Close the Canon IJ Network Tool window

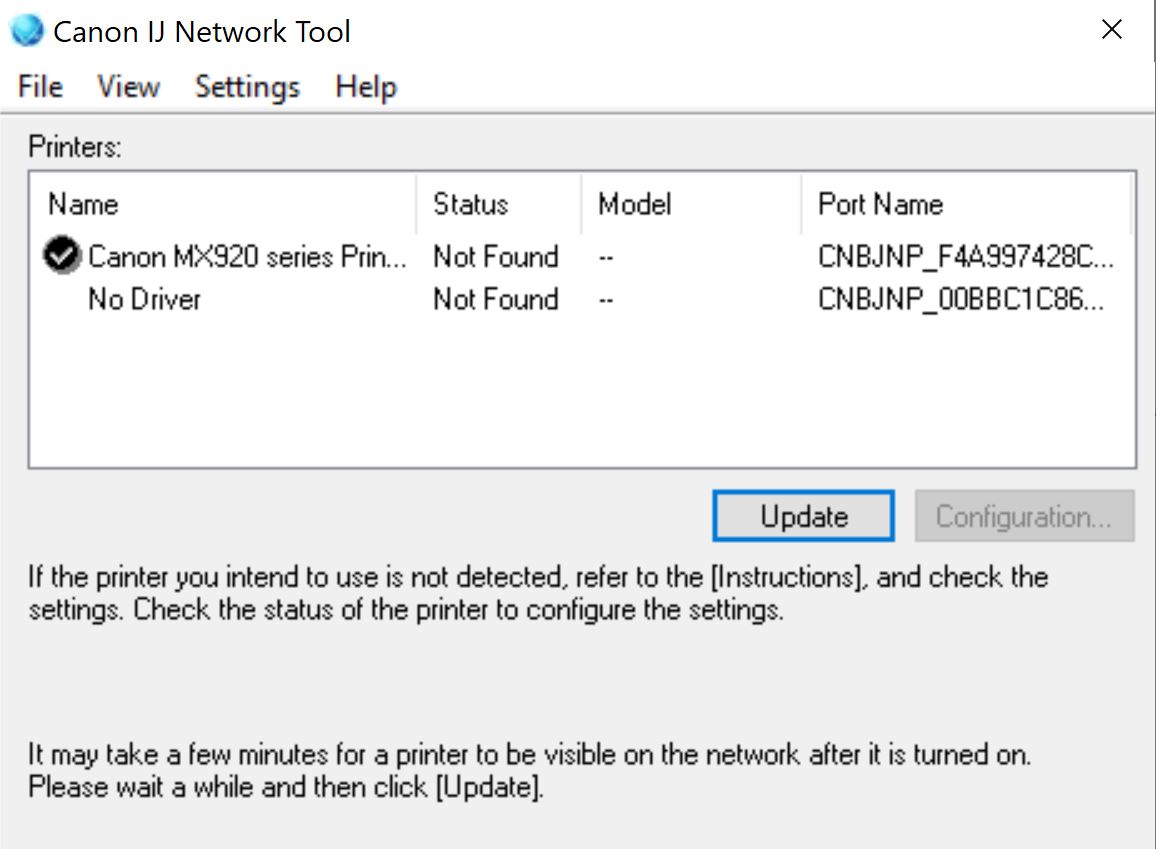(1111, 30)
